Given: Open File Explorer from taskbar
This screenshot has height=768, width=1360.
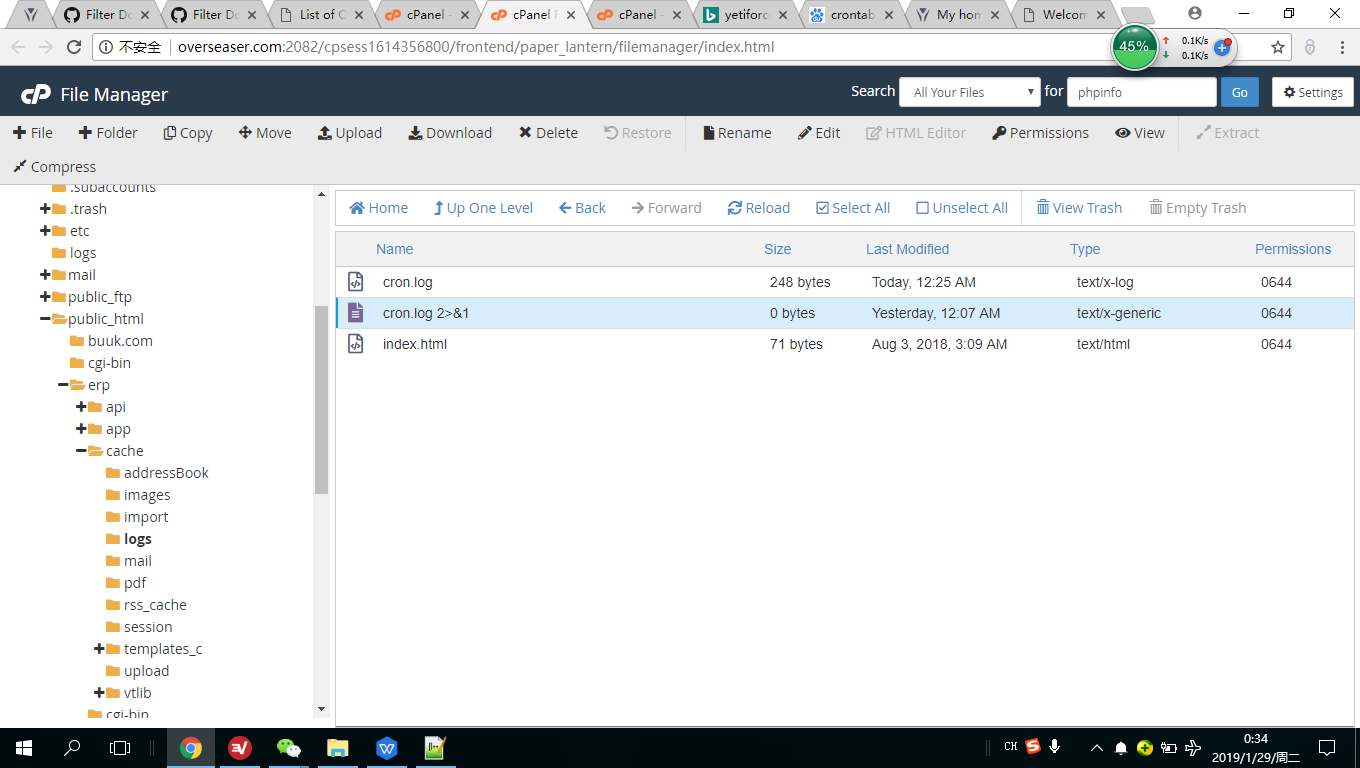Looking at the screenshot, I should tap(337, 747).
